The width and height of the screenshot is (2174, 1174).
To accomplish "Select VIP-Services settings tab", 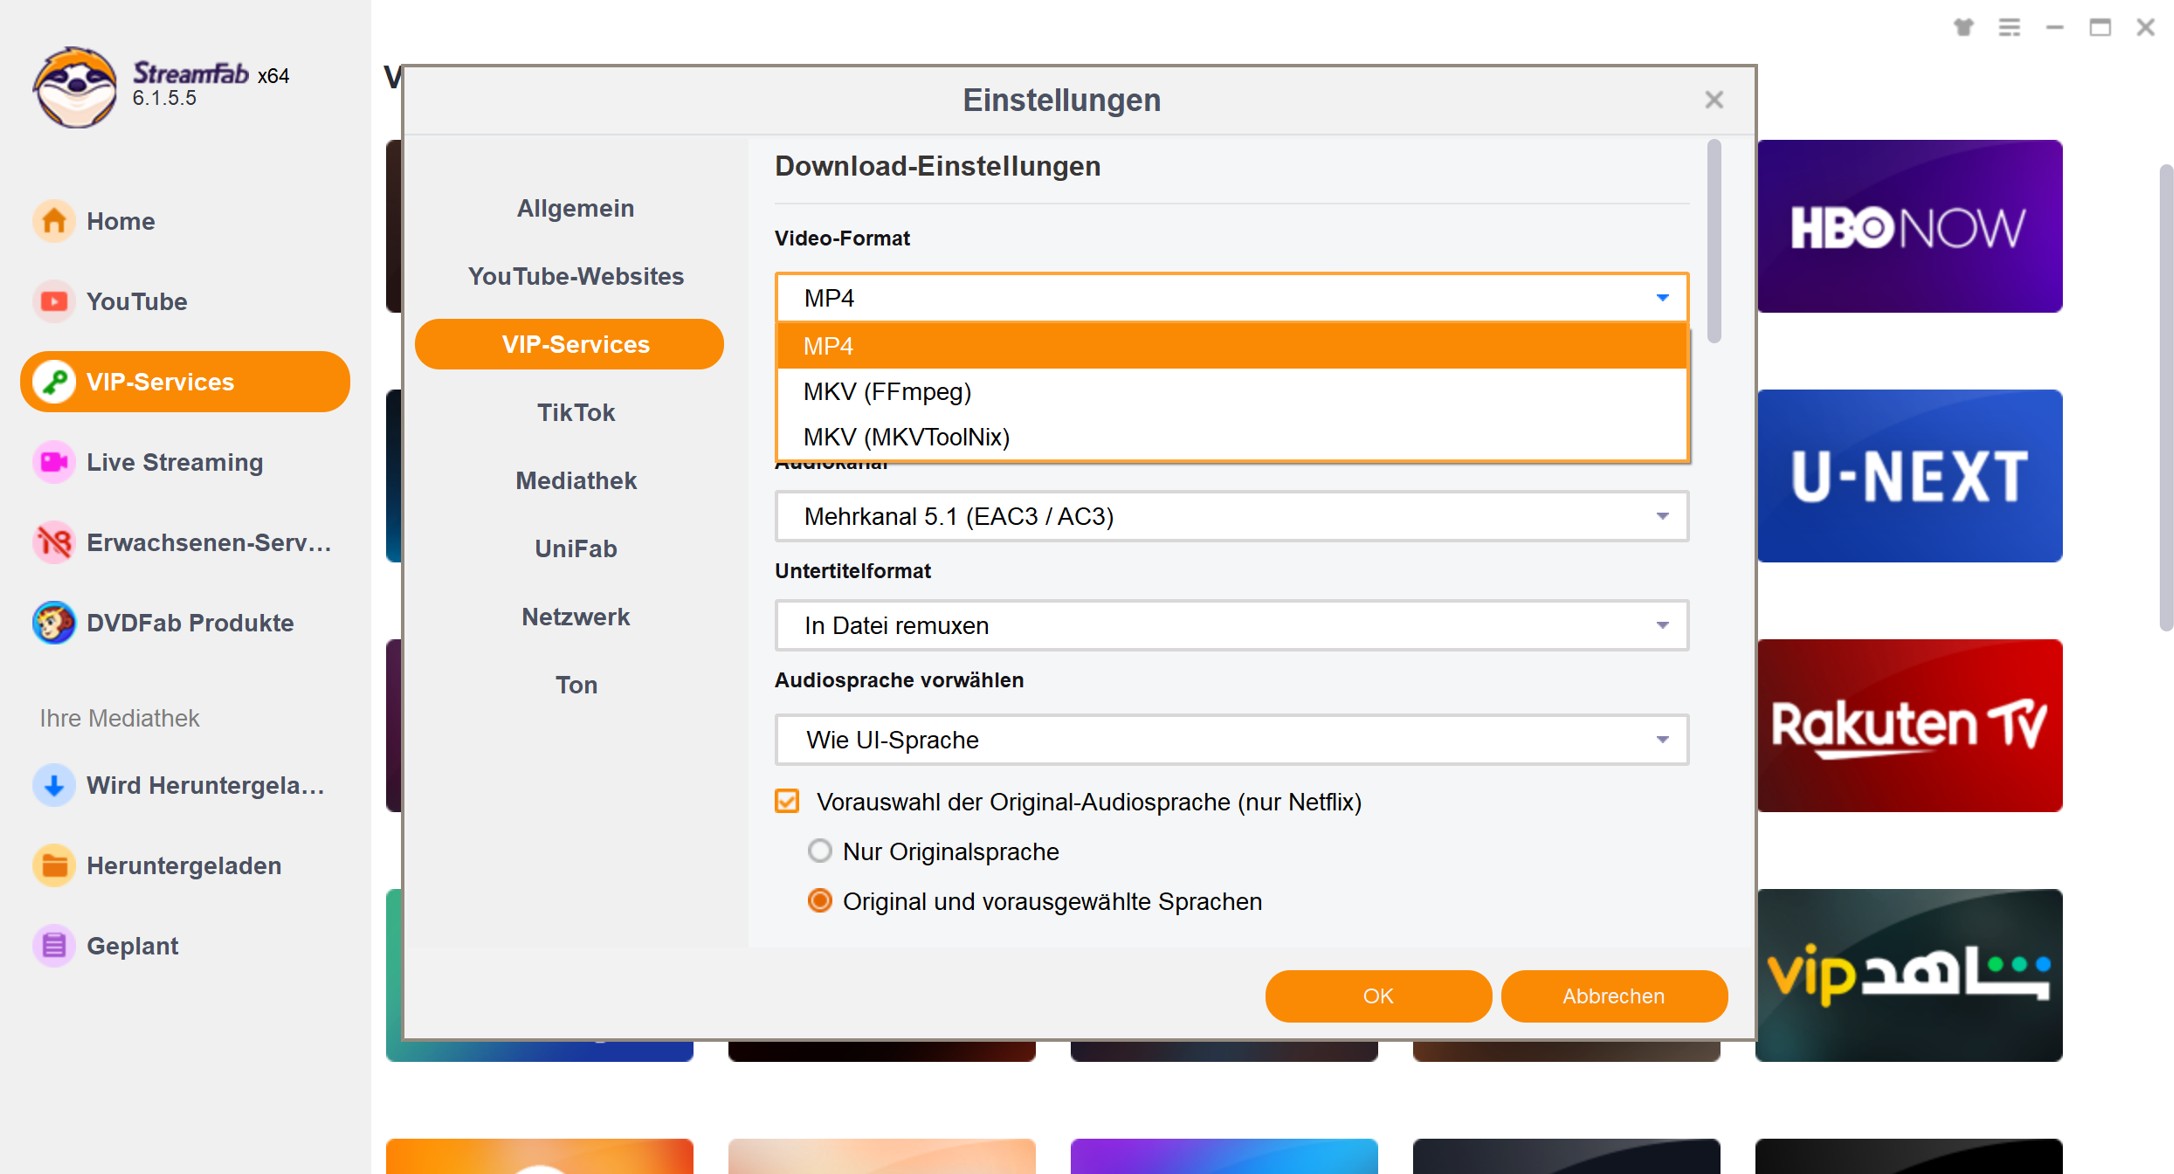I will (570, 344).
